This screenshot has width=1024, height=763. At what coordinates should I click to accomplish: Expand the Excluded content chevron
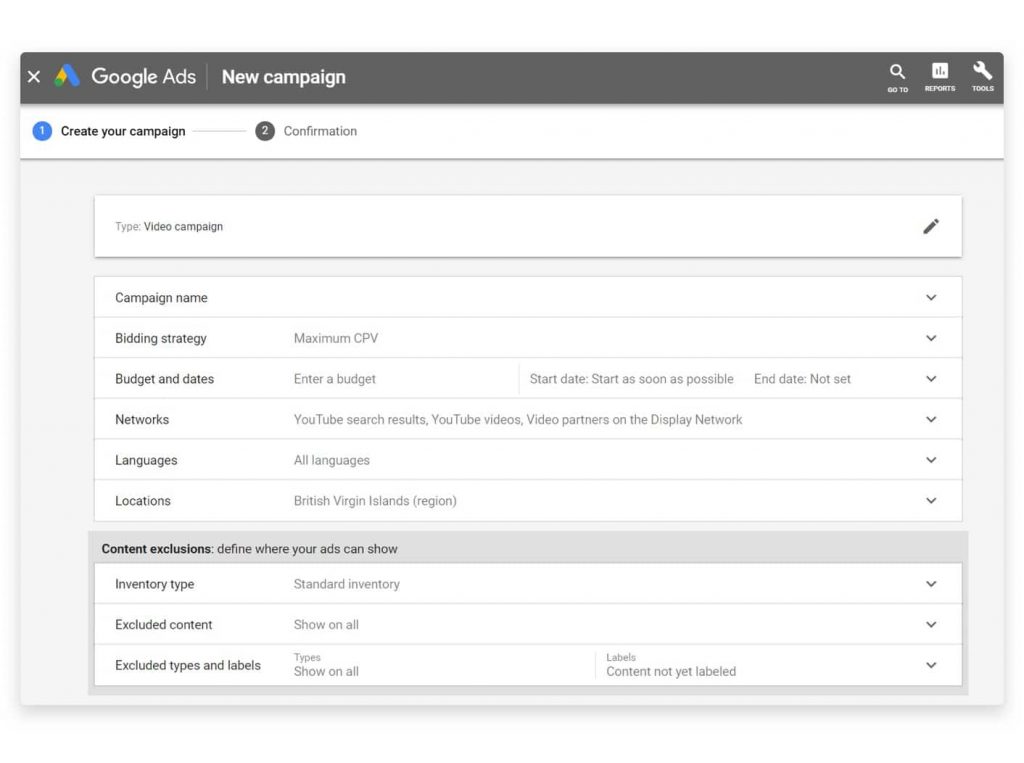click(x=931, y=625)
